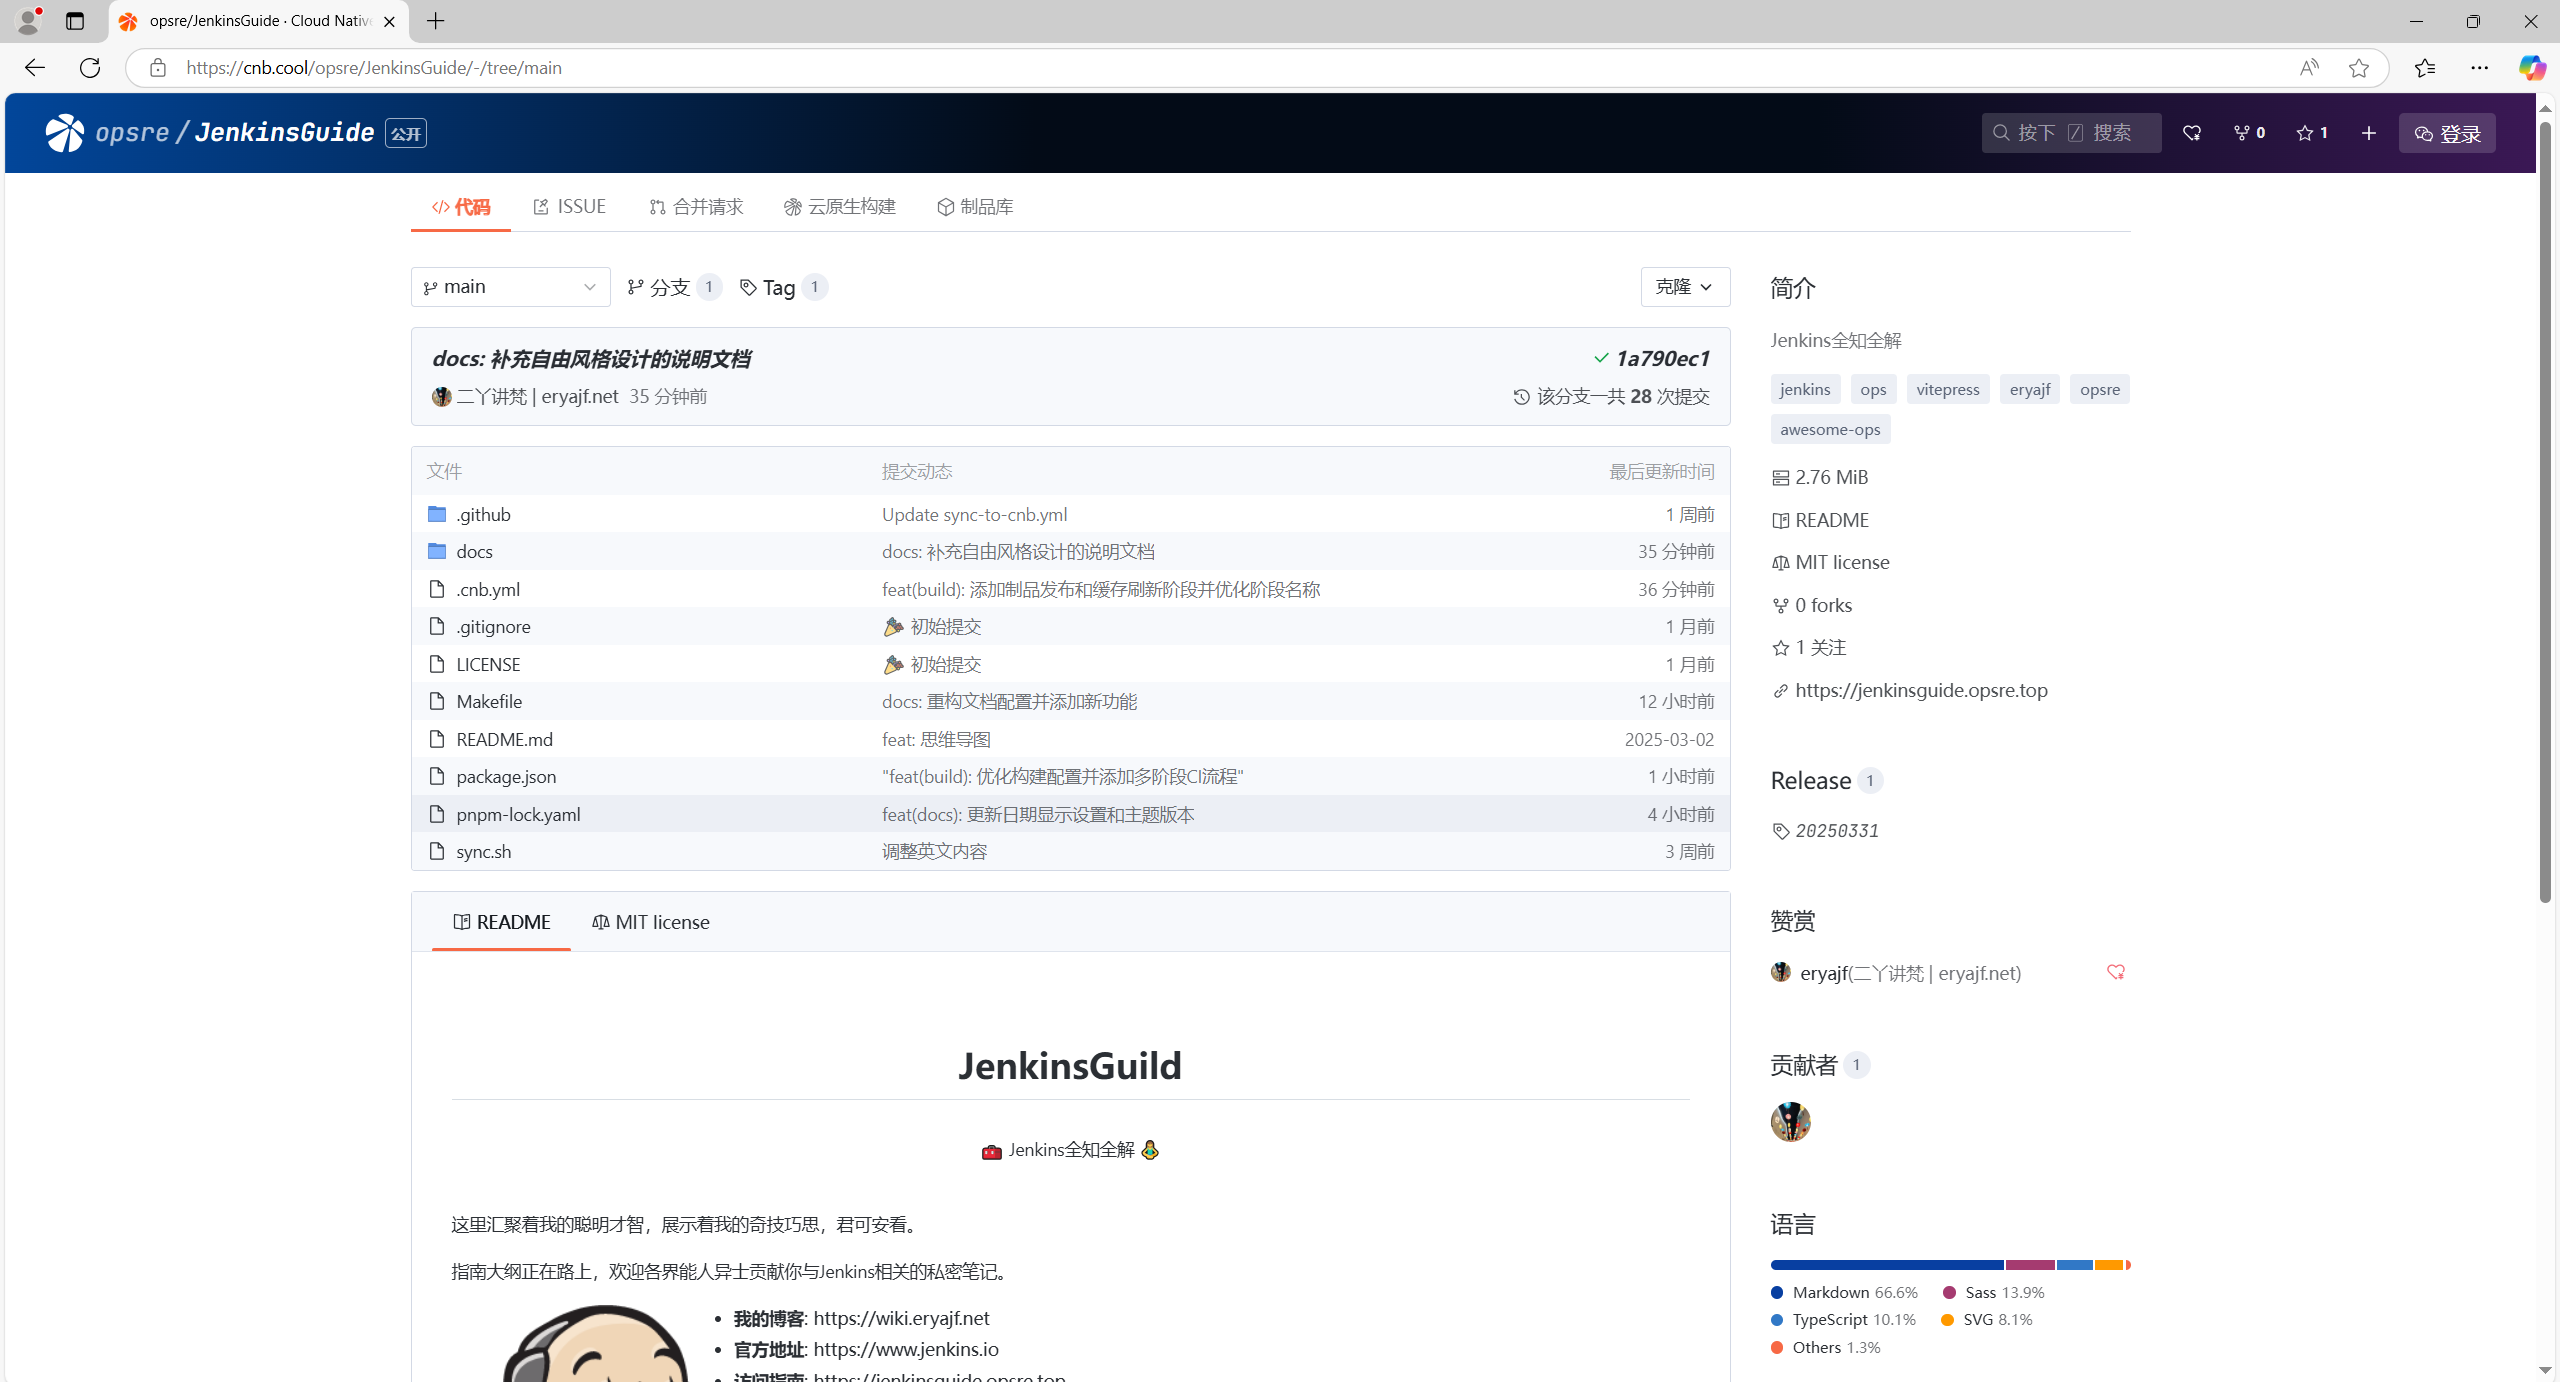2560x1382 pixels.
Task: Switch to the 代码 tab
Action: point(461,206)
